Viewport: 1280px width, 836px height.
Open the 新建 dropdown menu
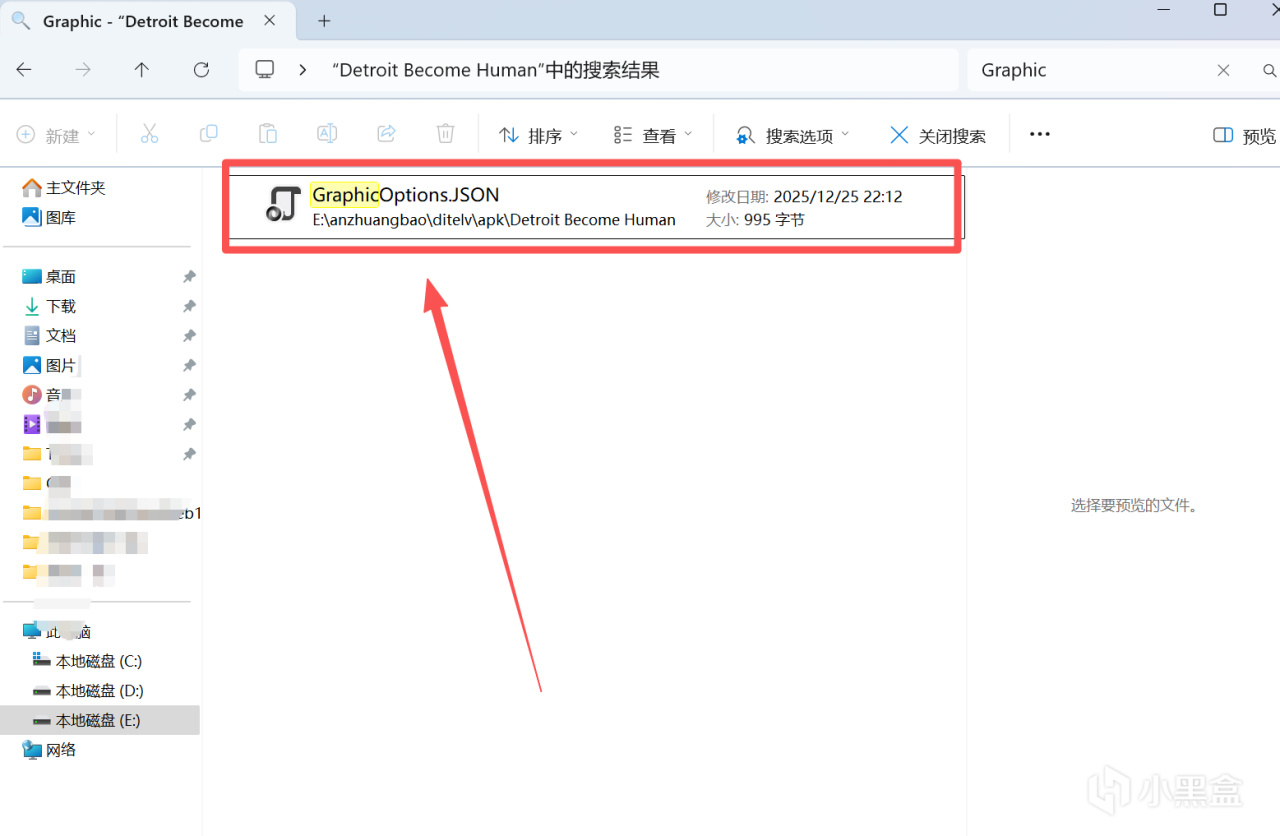57,135
